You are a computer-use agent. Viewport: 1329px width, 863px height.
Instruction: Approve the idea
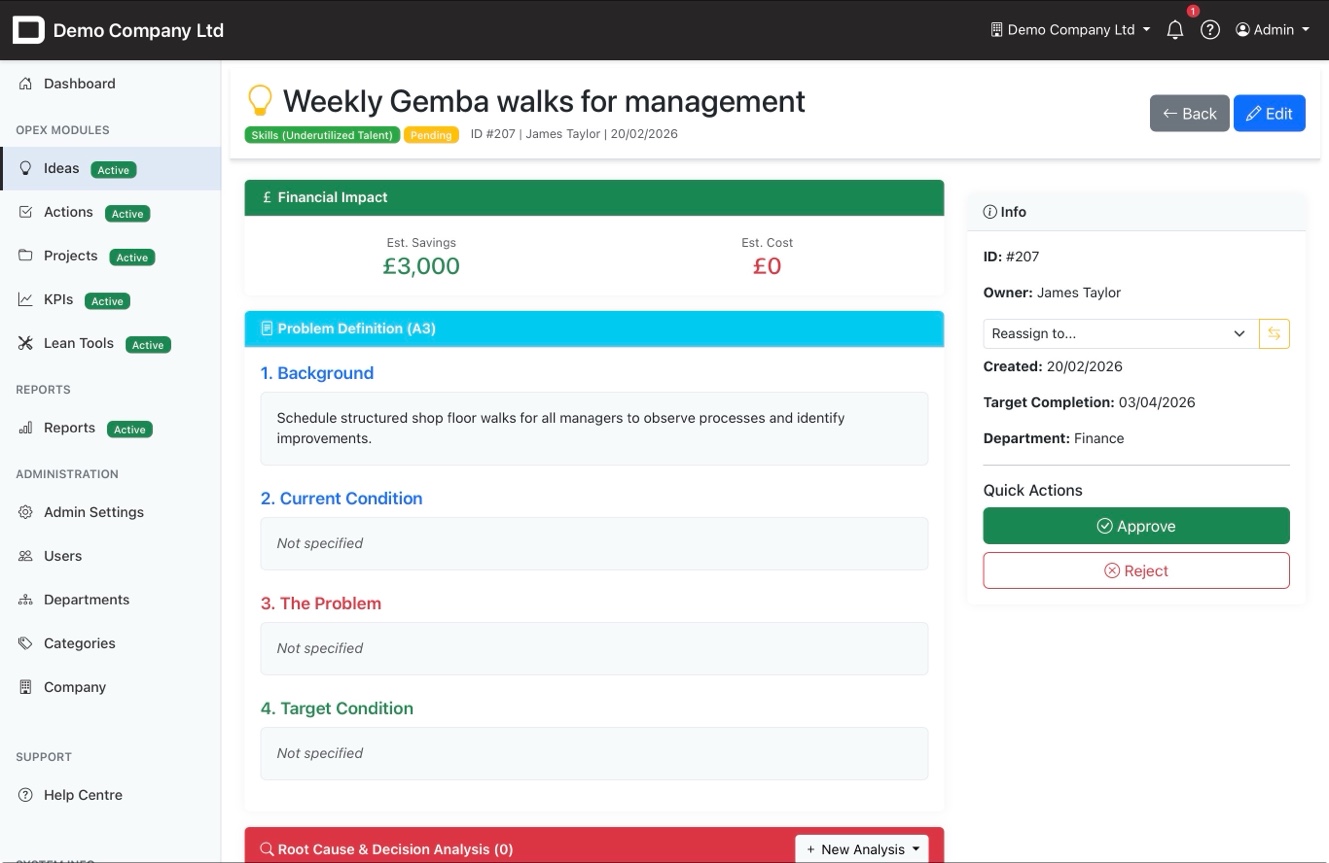1136,526
